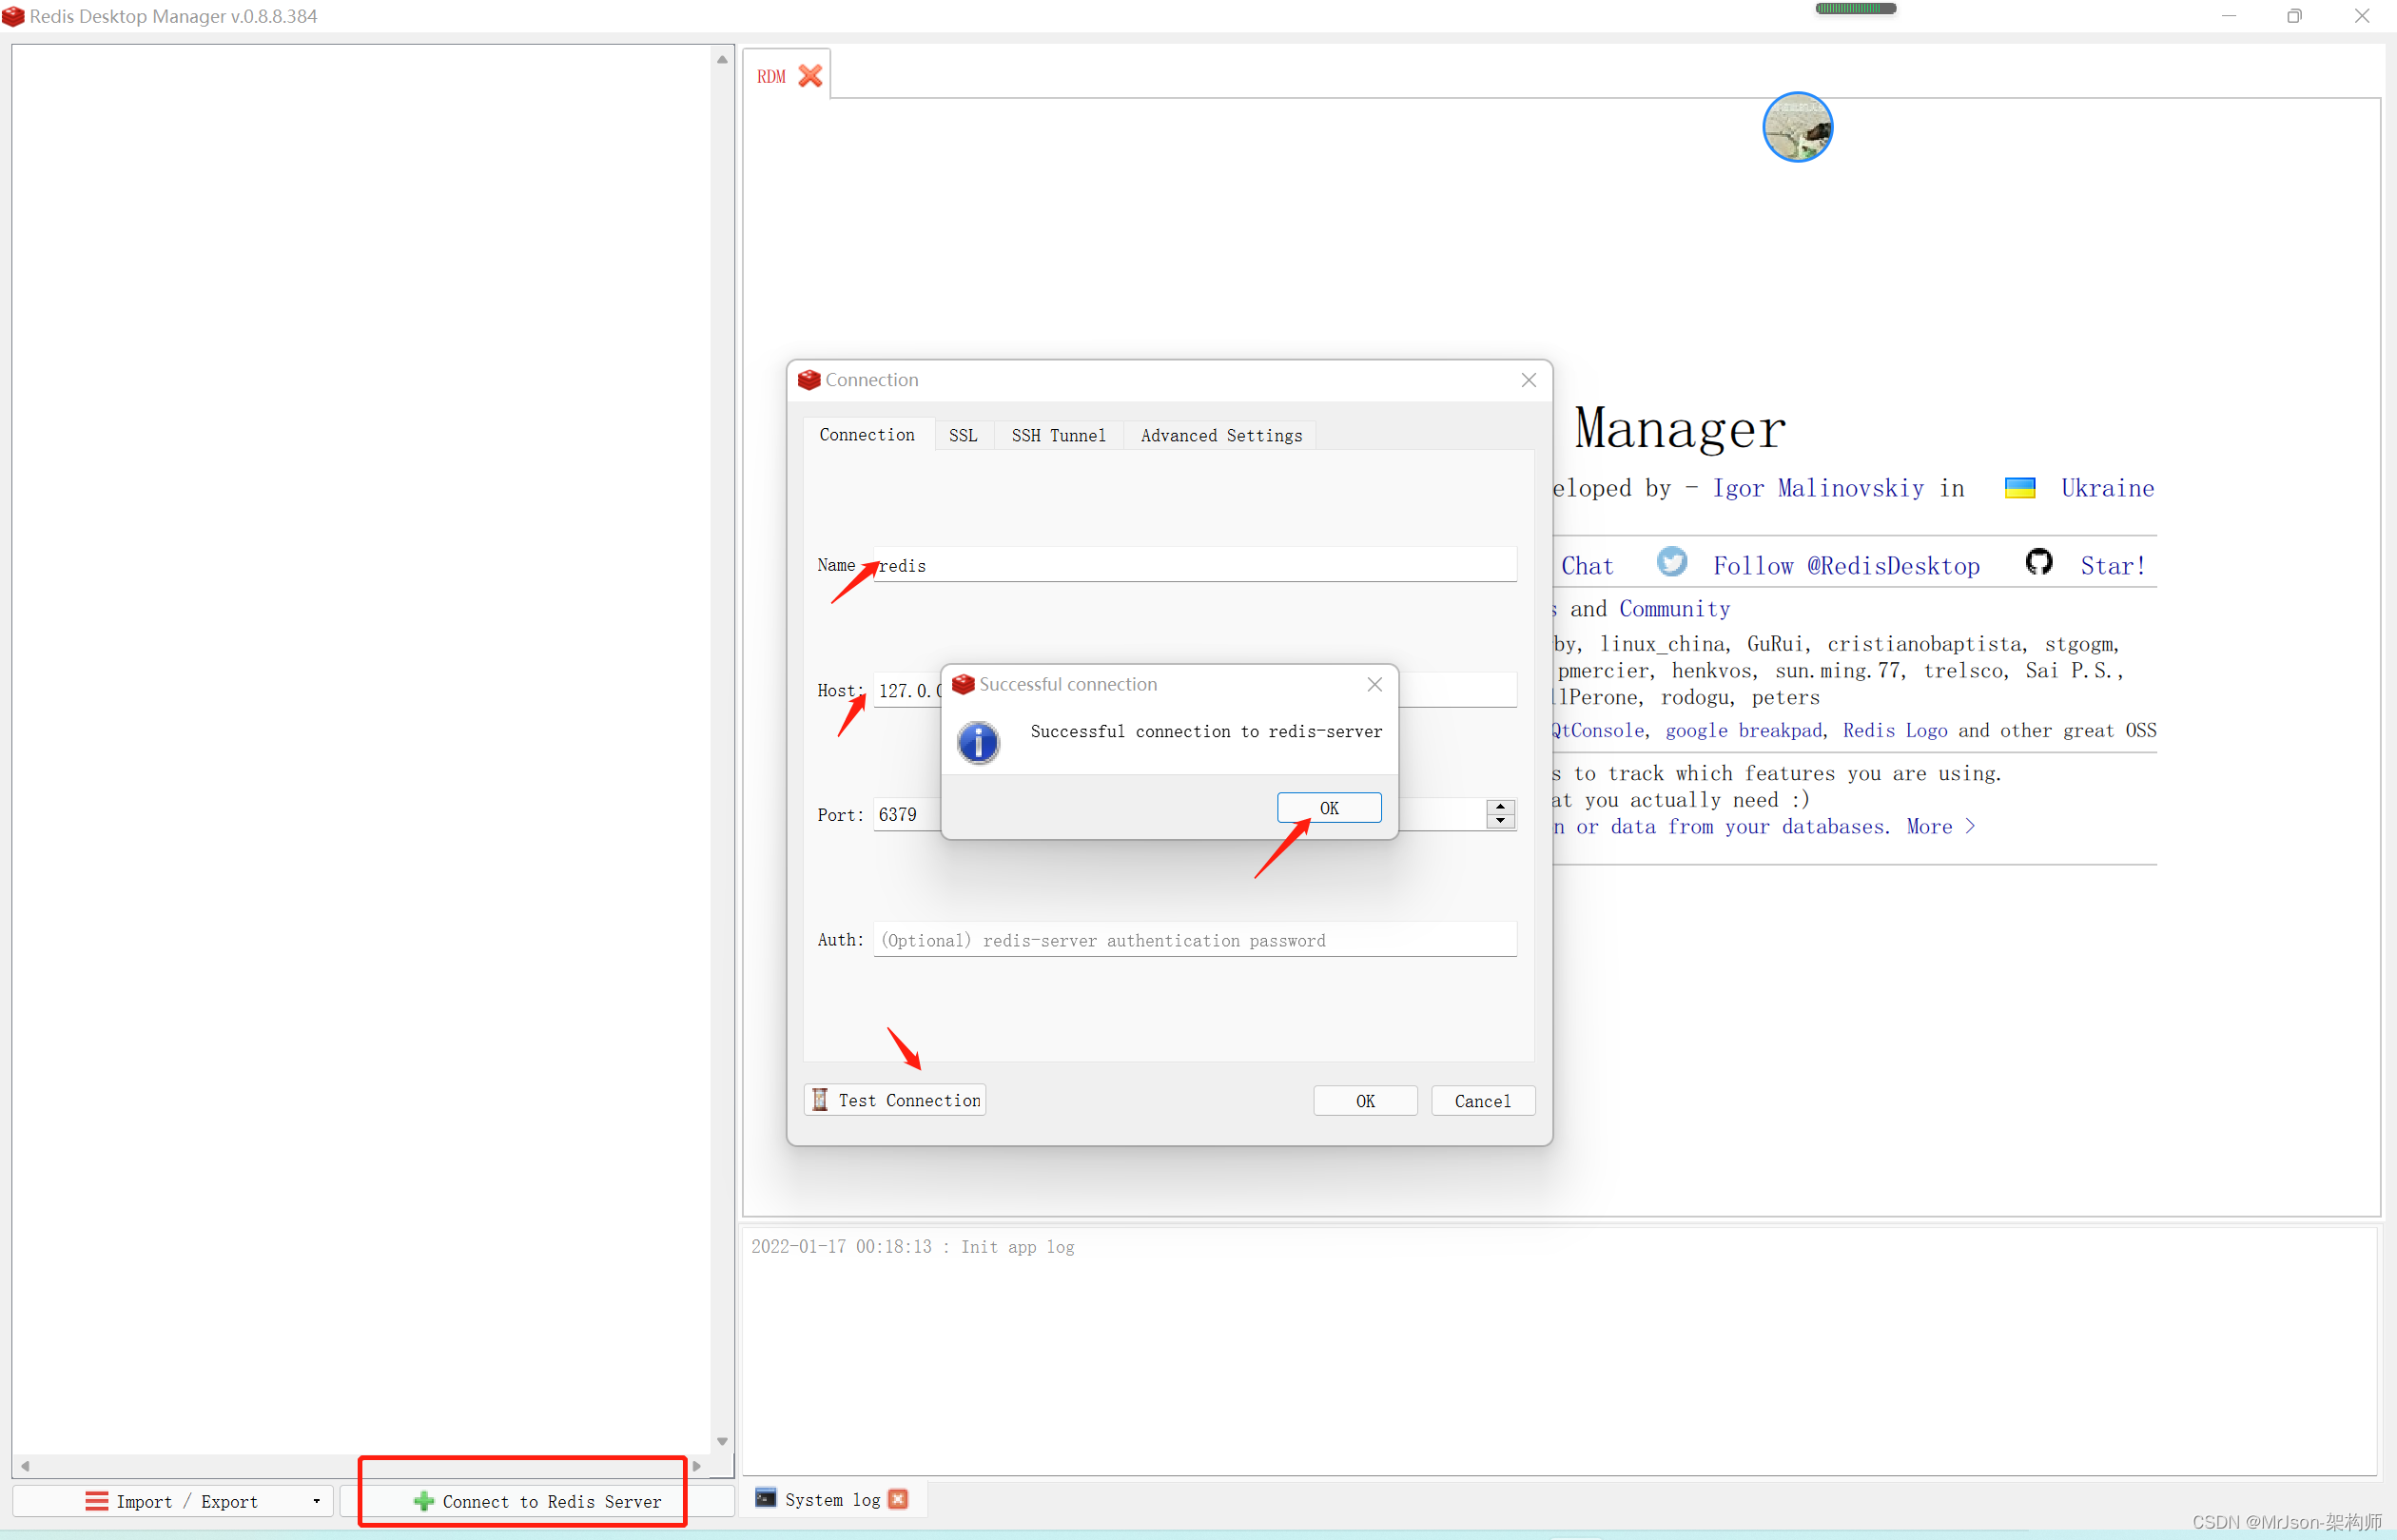Open the SSH Tunnel tab

click(1059, 435)
